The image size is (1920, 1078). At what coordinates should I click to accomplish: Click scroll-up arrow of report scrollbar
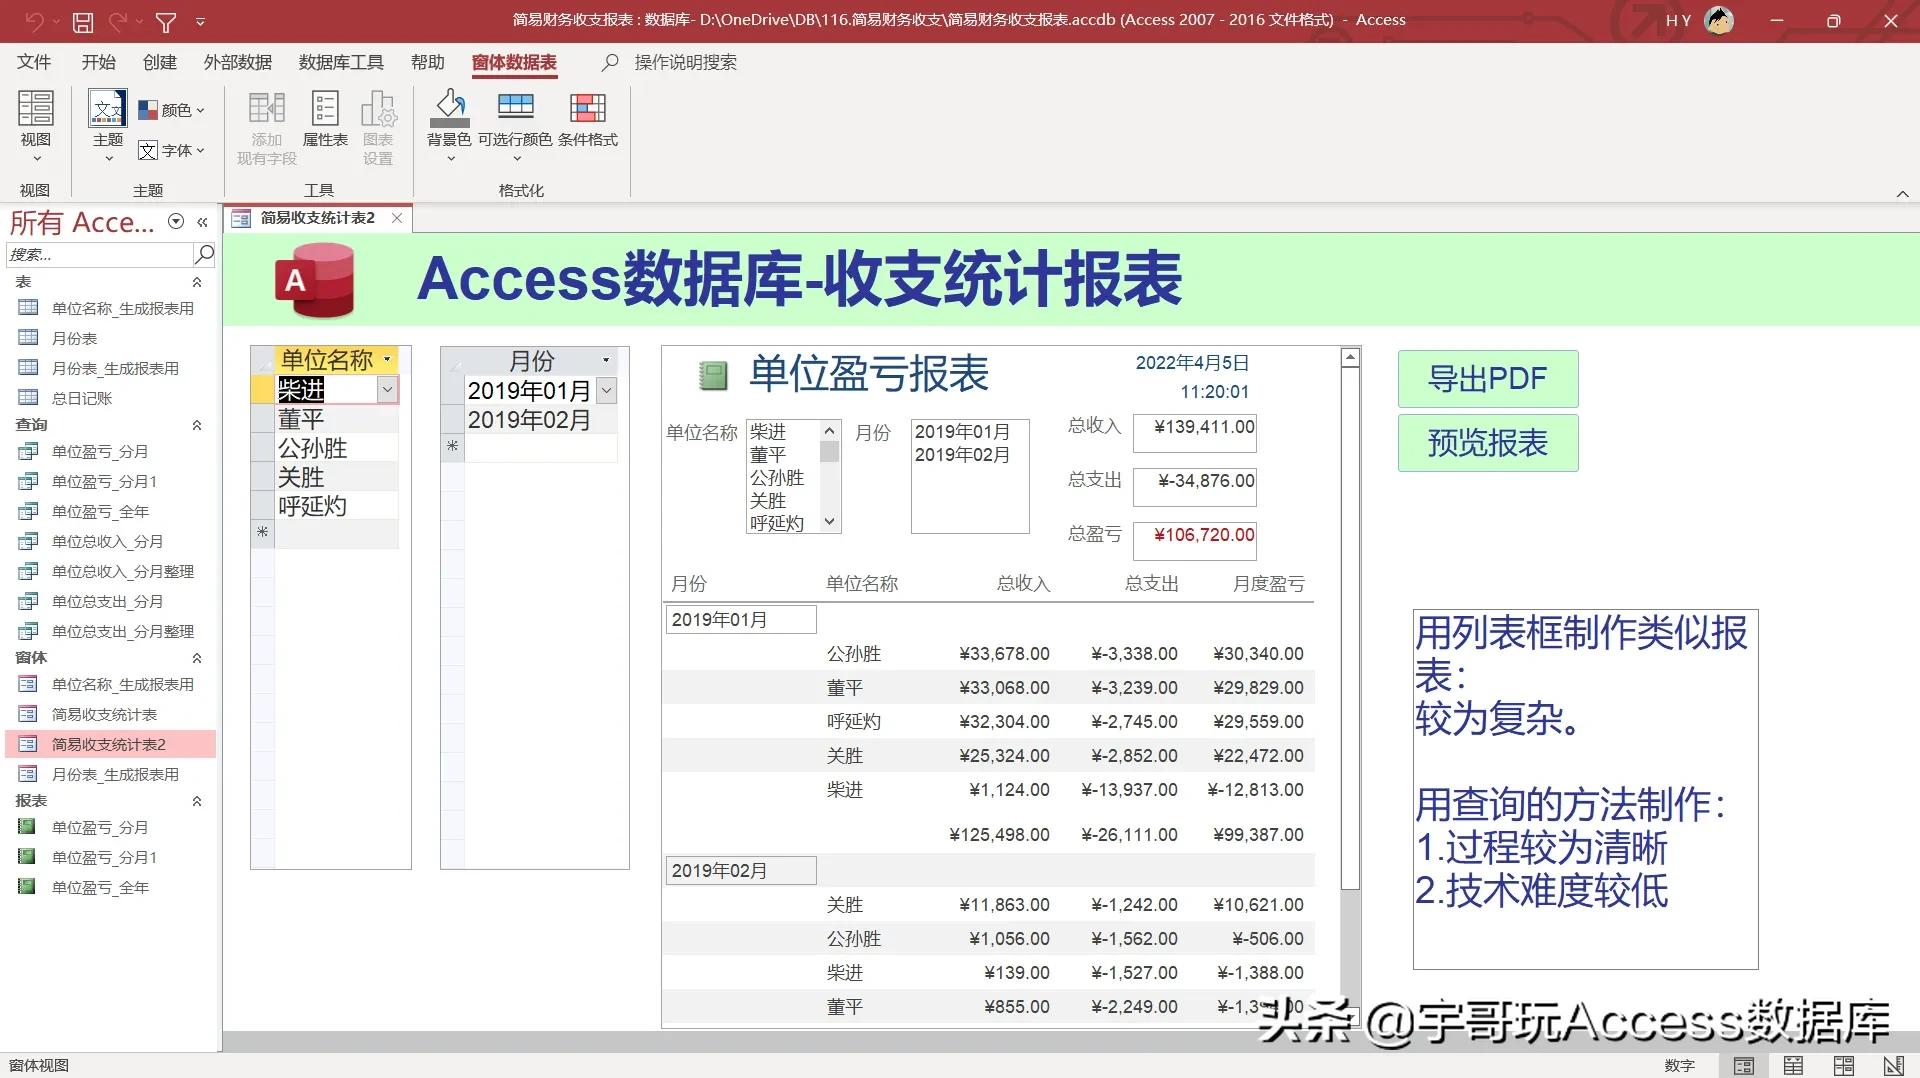click(1350, 357)
